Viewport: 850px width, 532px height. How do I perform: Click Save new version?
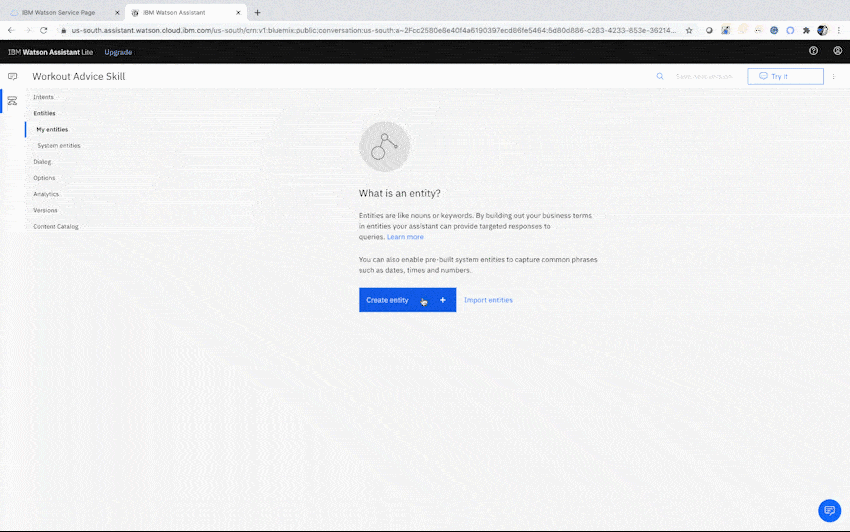[x=704, y=76]
